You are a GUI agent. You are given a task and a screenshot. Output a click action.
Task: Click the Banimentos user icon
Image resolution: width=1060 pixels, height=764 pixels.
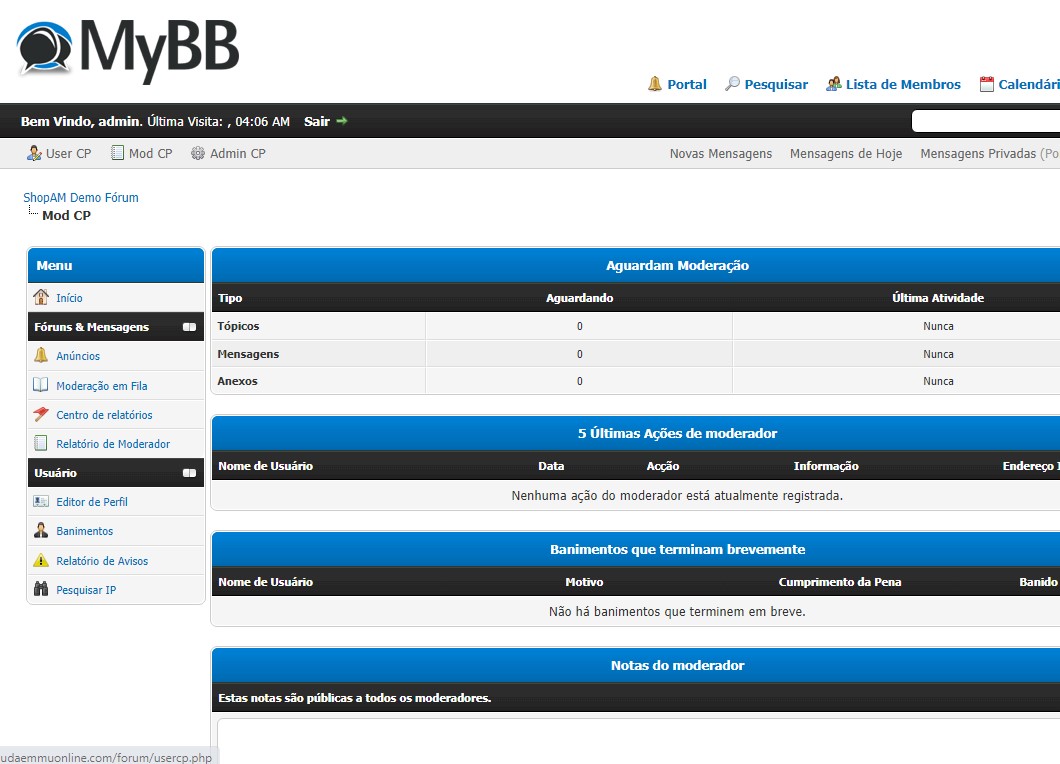[x=41, y=530]
